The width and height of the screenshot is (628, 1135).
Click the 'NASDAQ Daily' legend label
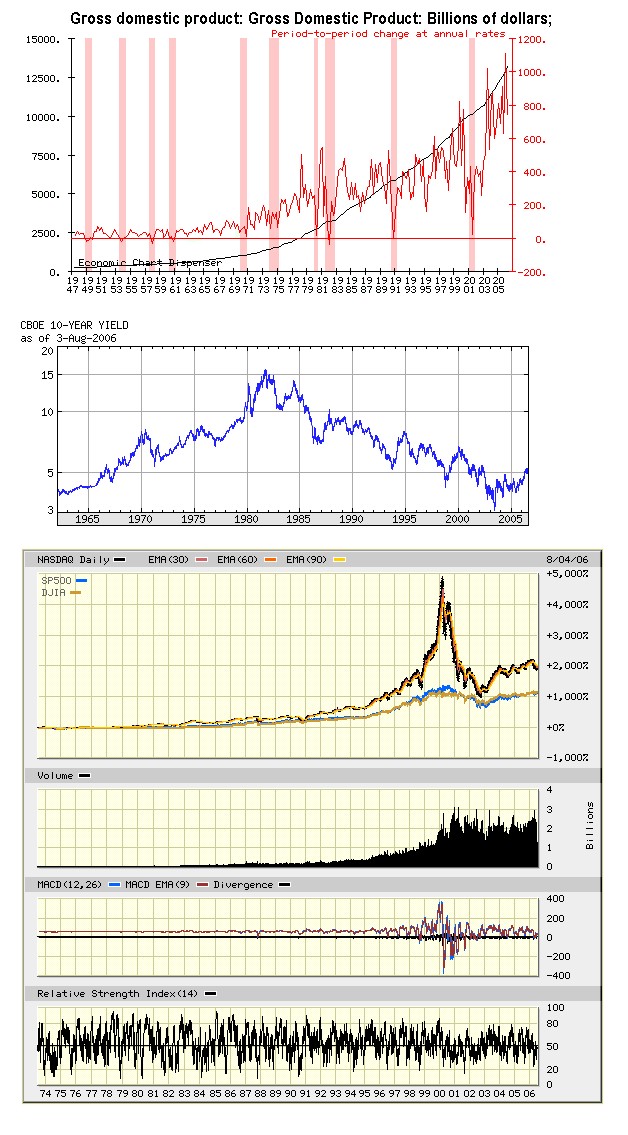point(74,560)
